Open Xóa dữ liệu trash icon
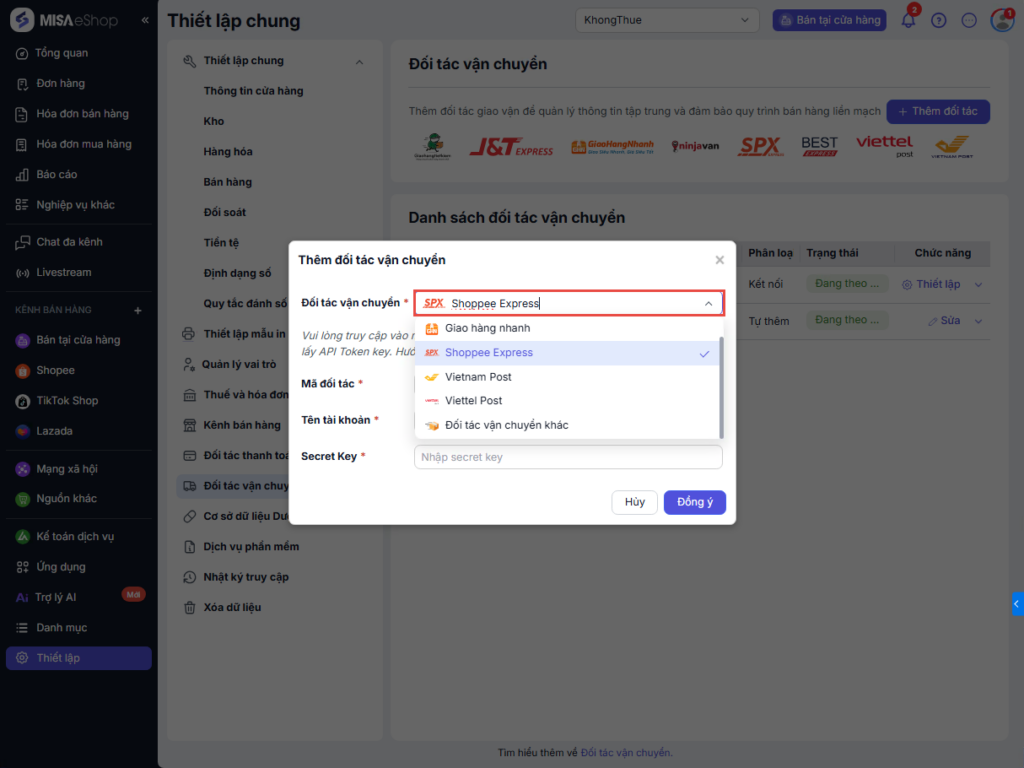The height and width of the screenshot is (768, 1024). [189, 607]
